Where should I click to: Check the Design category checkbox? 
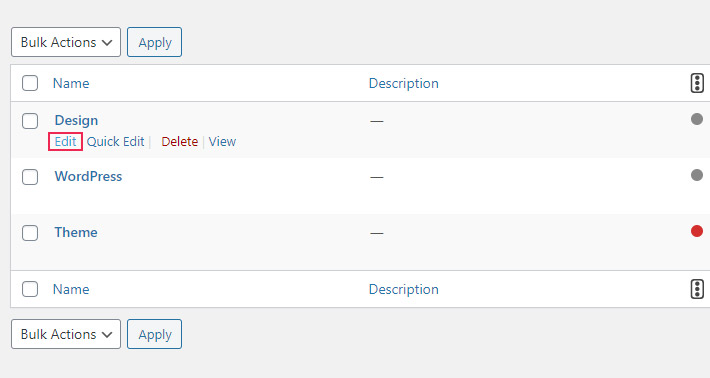click(30, 121)
